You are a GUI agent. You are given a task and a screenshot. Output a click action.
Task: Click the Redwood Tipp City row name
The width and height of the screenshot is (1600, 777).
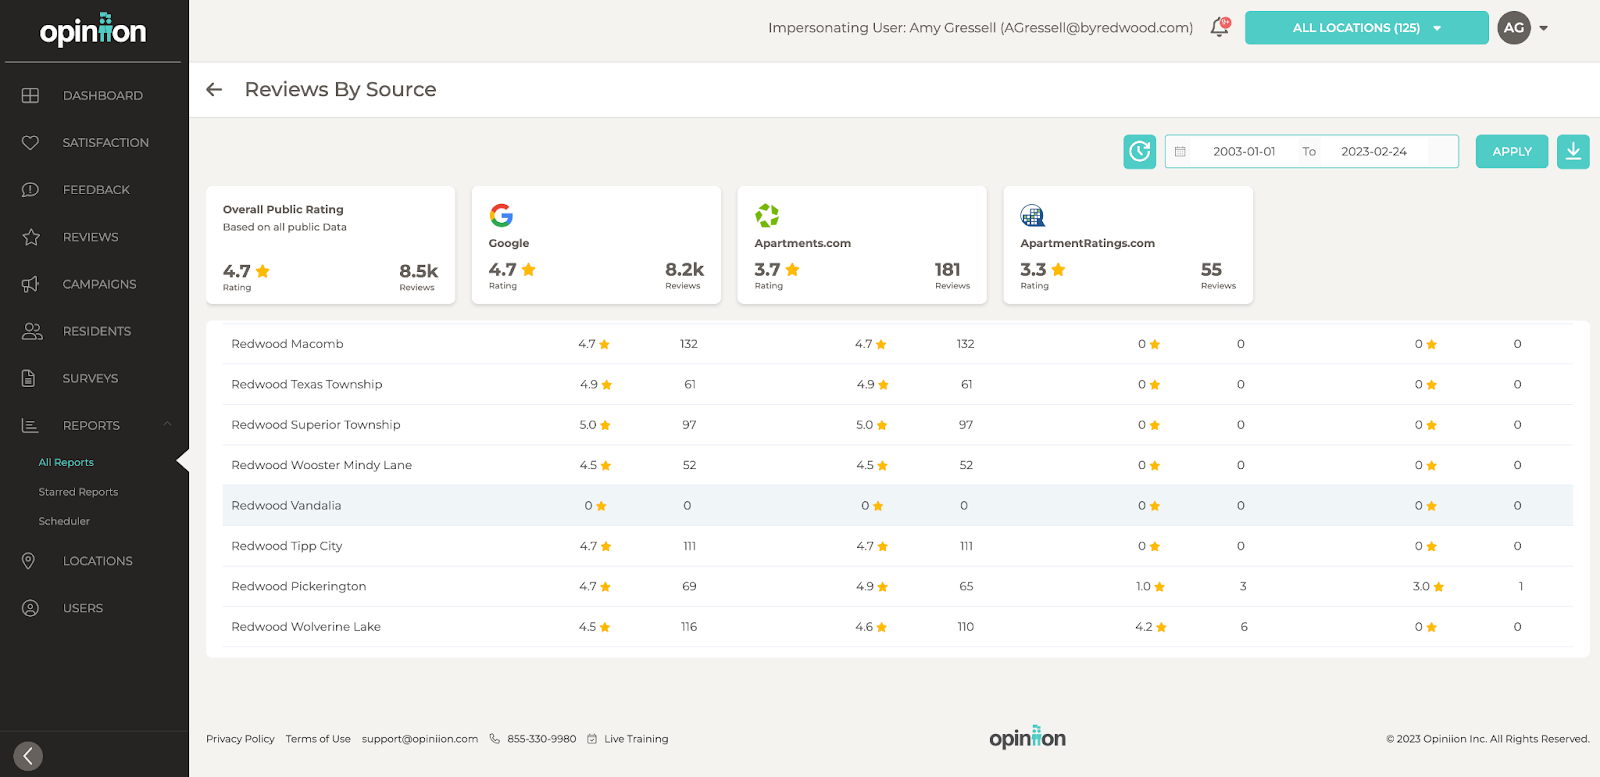coord(287,546)
